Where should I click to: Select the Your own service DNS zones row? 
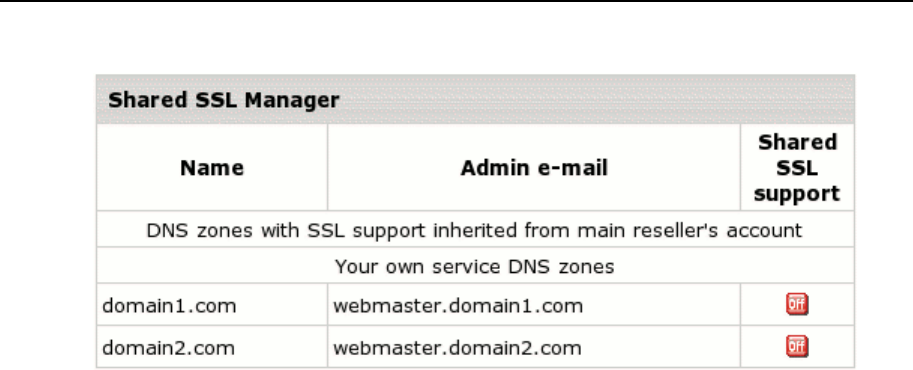(475, 266)
